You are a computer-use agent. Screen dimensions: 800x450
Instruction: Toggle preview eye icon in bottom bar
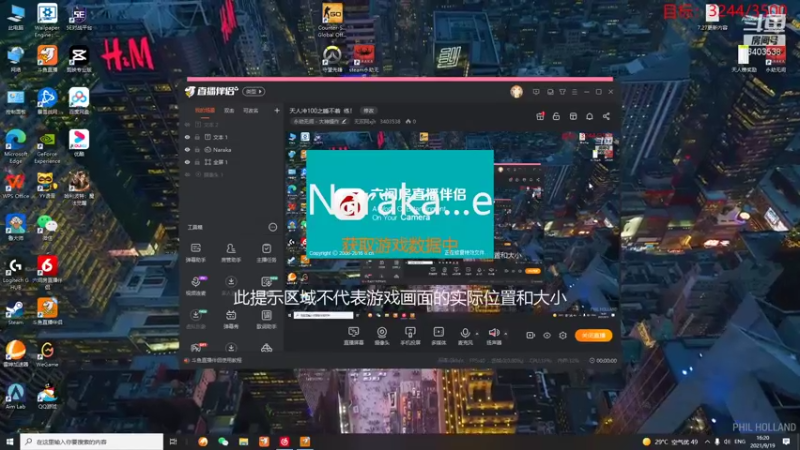[546, 335]
